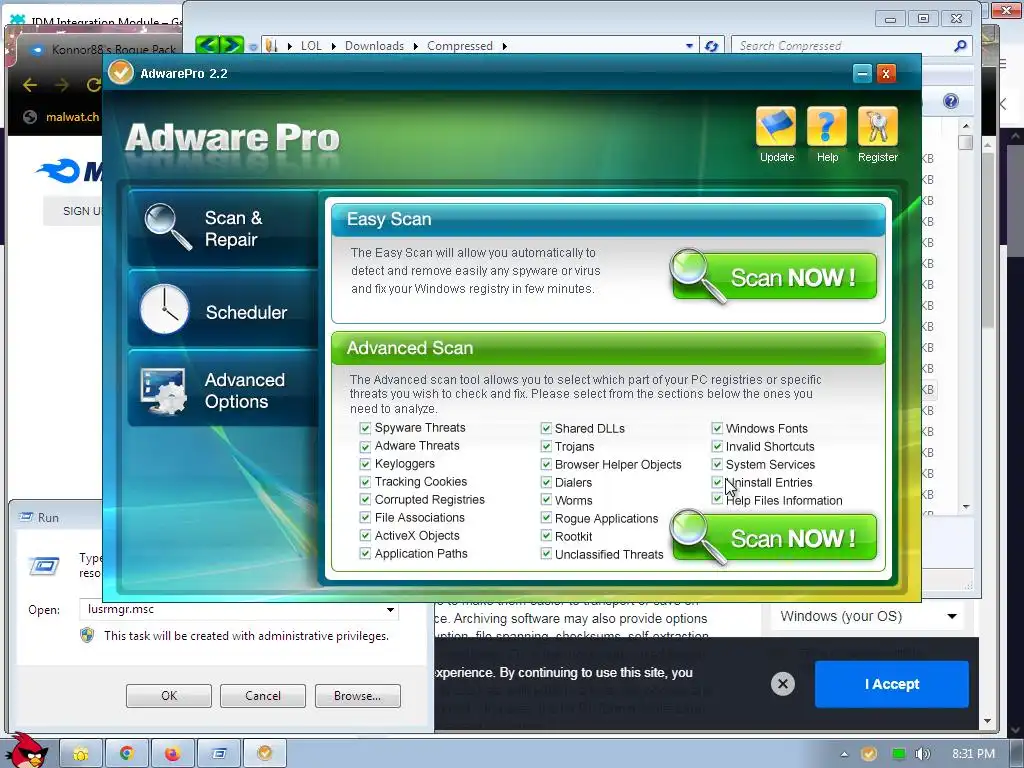Open Scan & Repair section

[223, 229]
